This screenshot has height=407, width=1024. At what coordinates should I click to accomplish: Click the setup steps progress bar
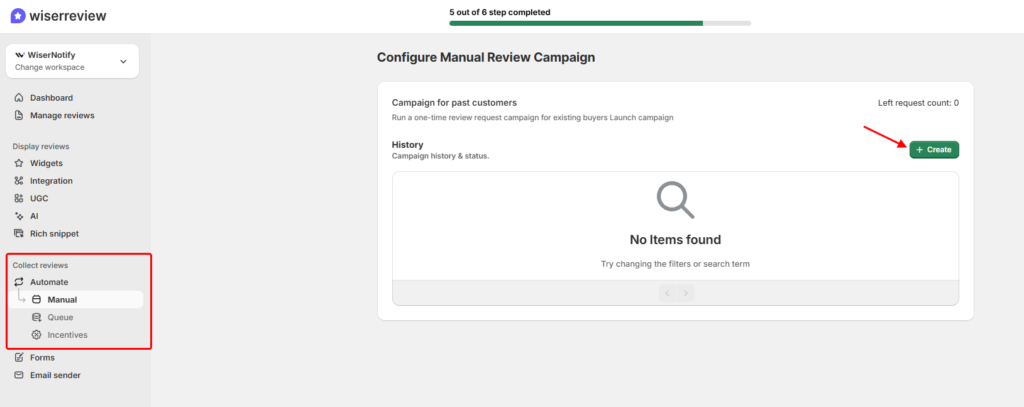pyautogui.click(x=600, y=22)
